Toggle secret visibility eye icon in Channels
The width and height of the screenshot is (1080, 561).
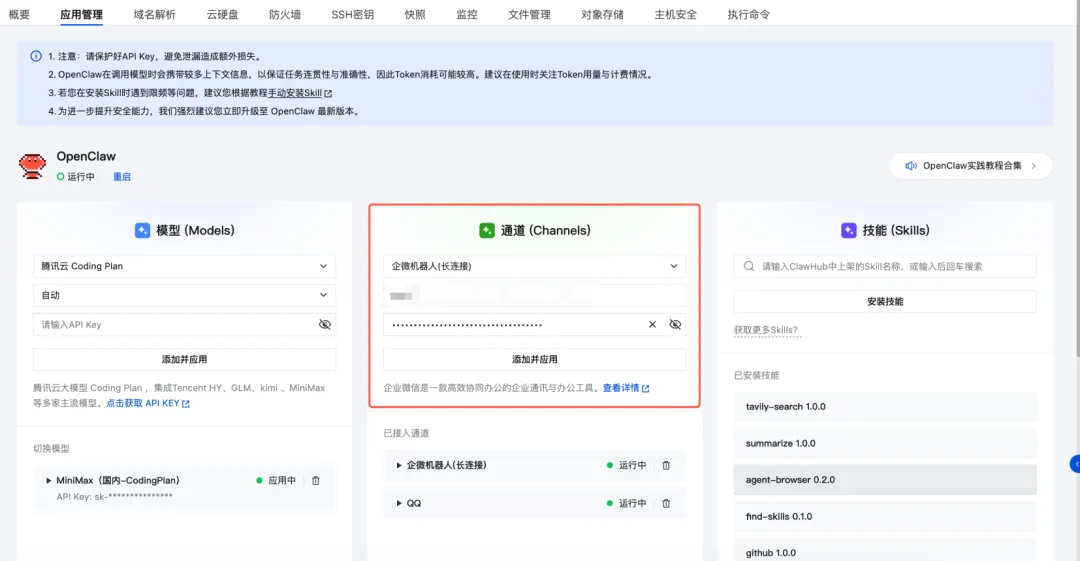675,325
